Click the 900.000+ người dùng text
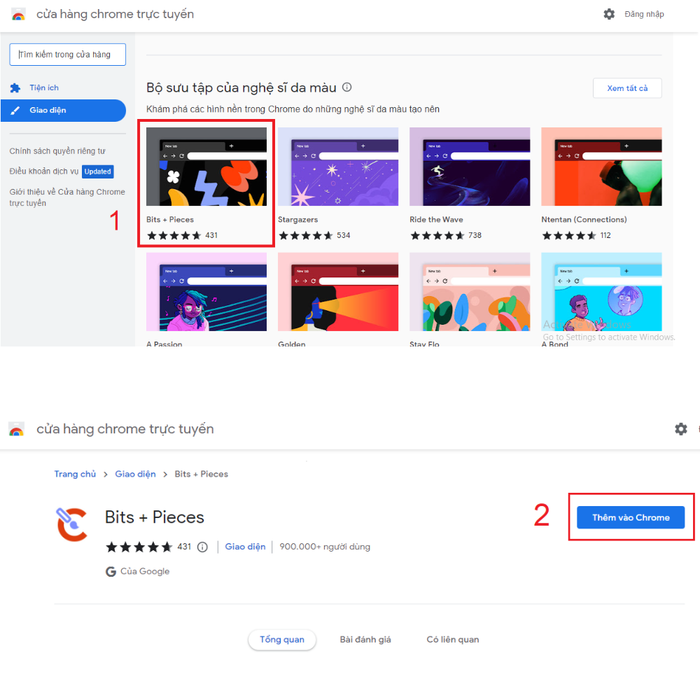 click(x=325, y=547)
